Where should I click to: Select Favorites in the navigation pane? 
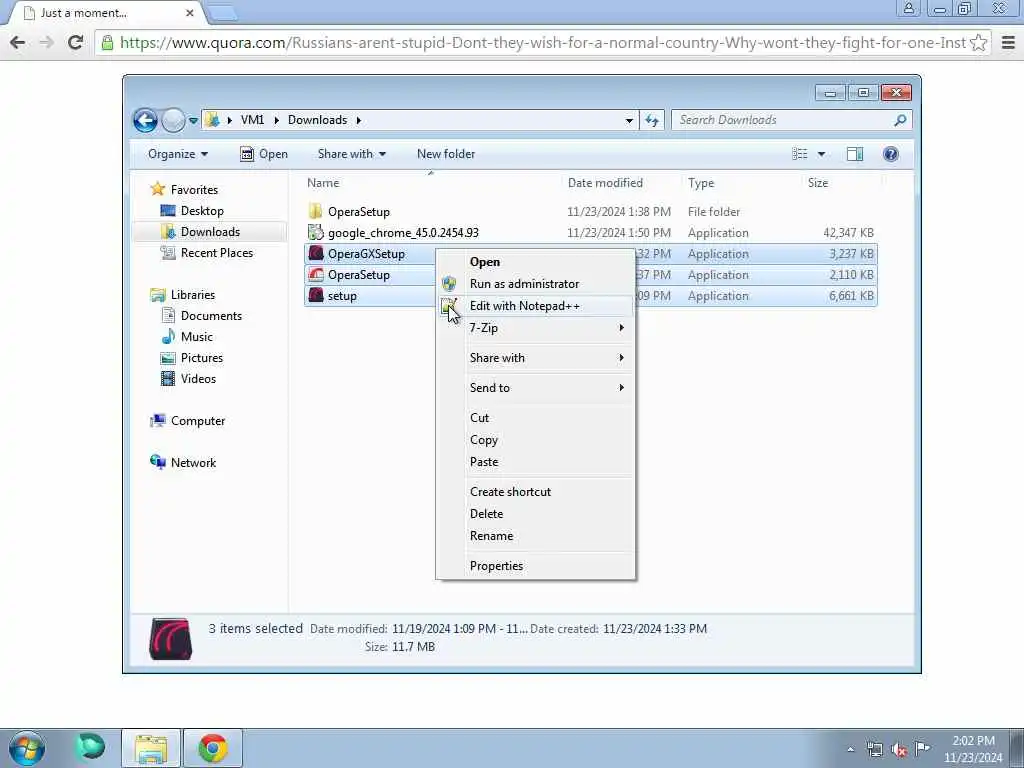(194, 190)
